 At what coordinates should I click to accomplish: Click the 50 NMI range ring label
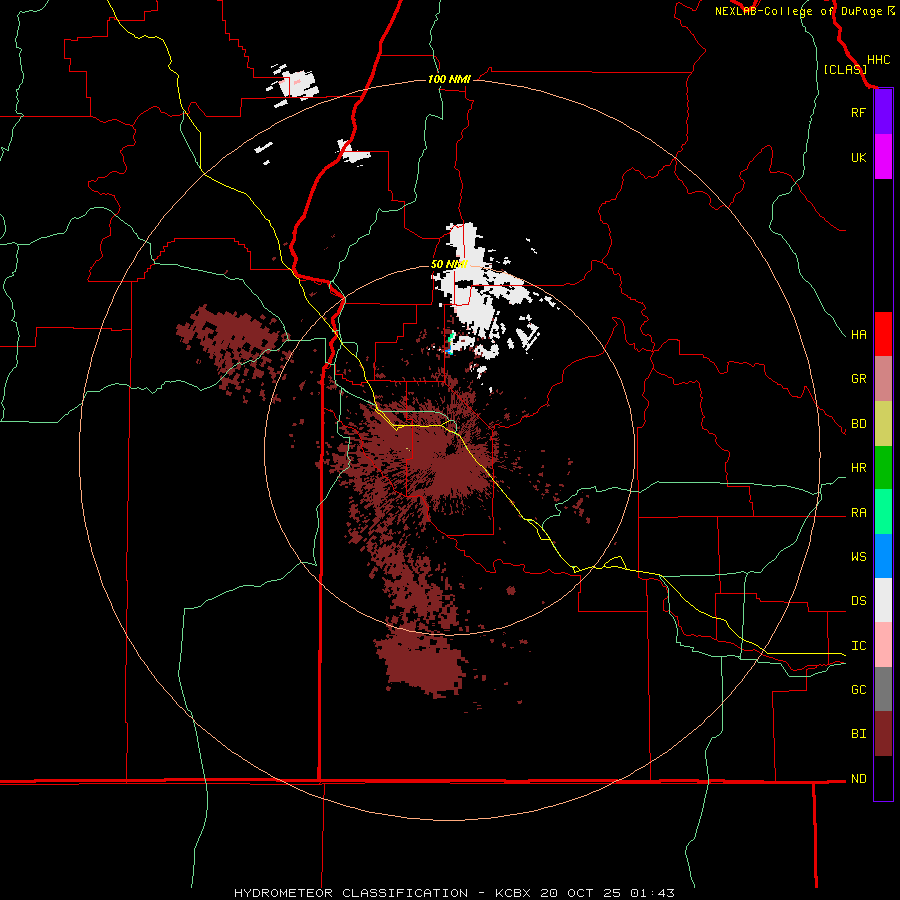click(x=449, y=265)
